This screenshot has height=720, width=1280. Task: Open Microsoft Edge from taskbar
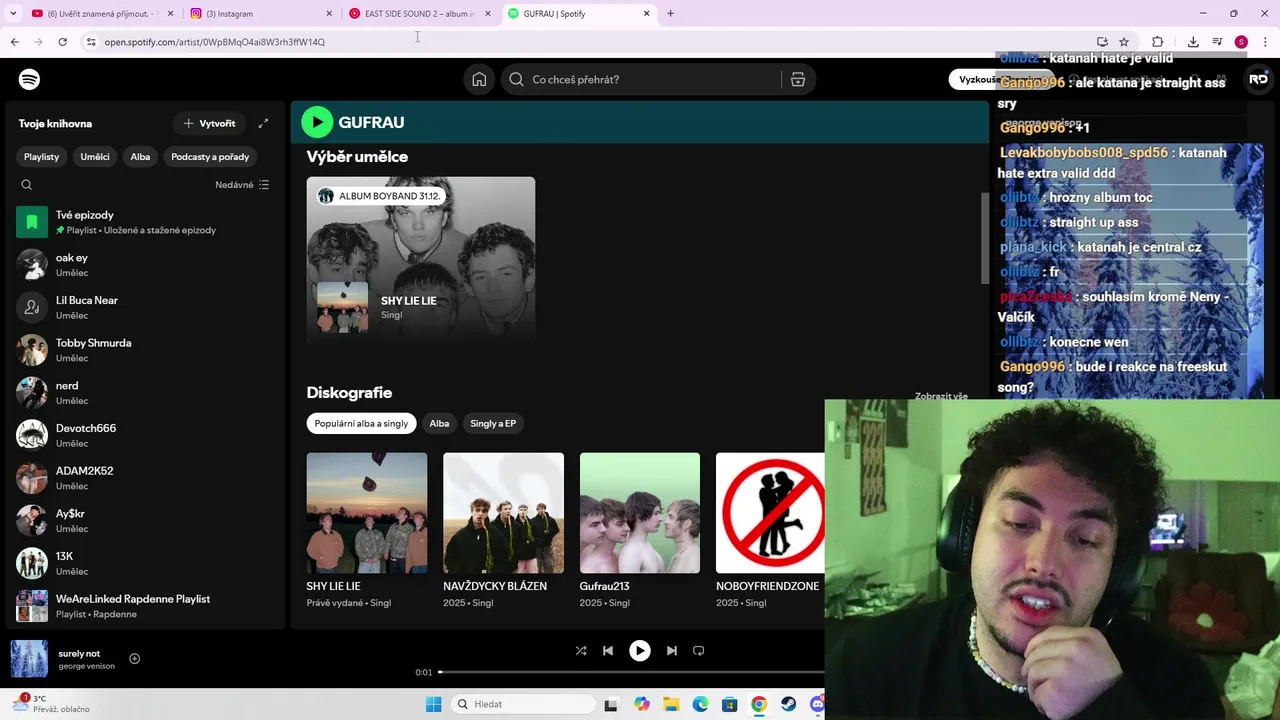coord(700,704)
